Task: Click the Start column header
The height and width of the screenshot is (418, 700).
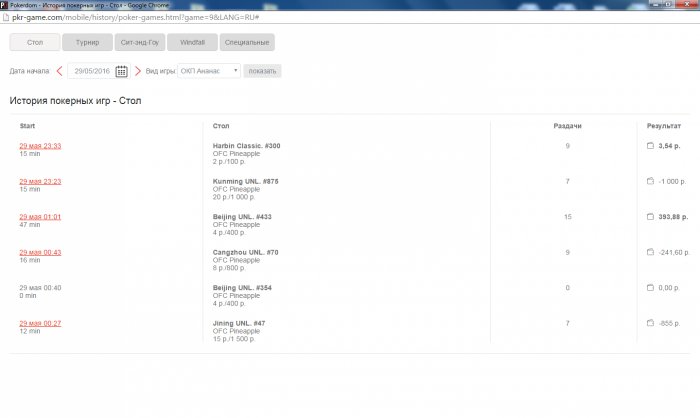Action: (x=27, y=126)
